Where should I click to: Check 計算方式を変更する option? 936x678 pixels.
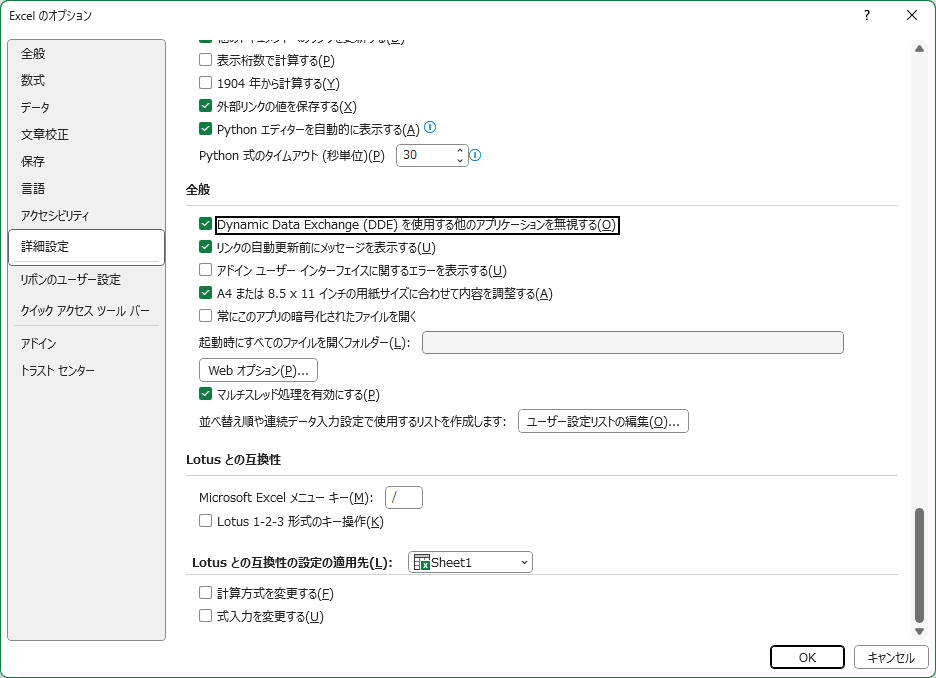click(x=205, y=593)
